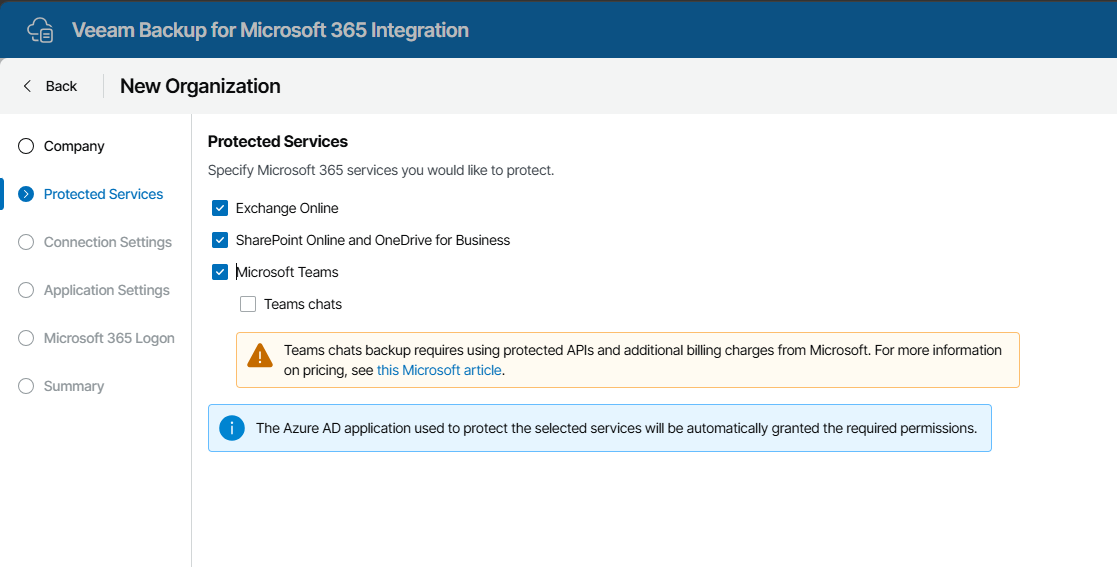Open the Company wizard step
Screen dimensions: 1117x567
(x=74, y=146)
